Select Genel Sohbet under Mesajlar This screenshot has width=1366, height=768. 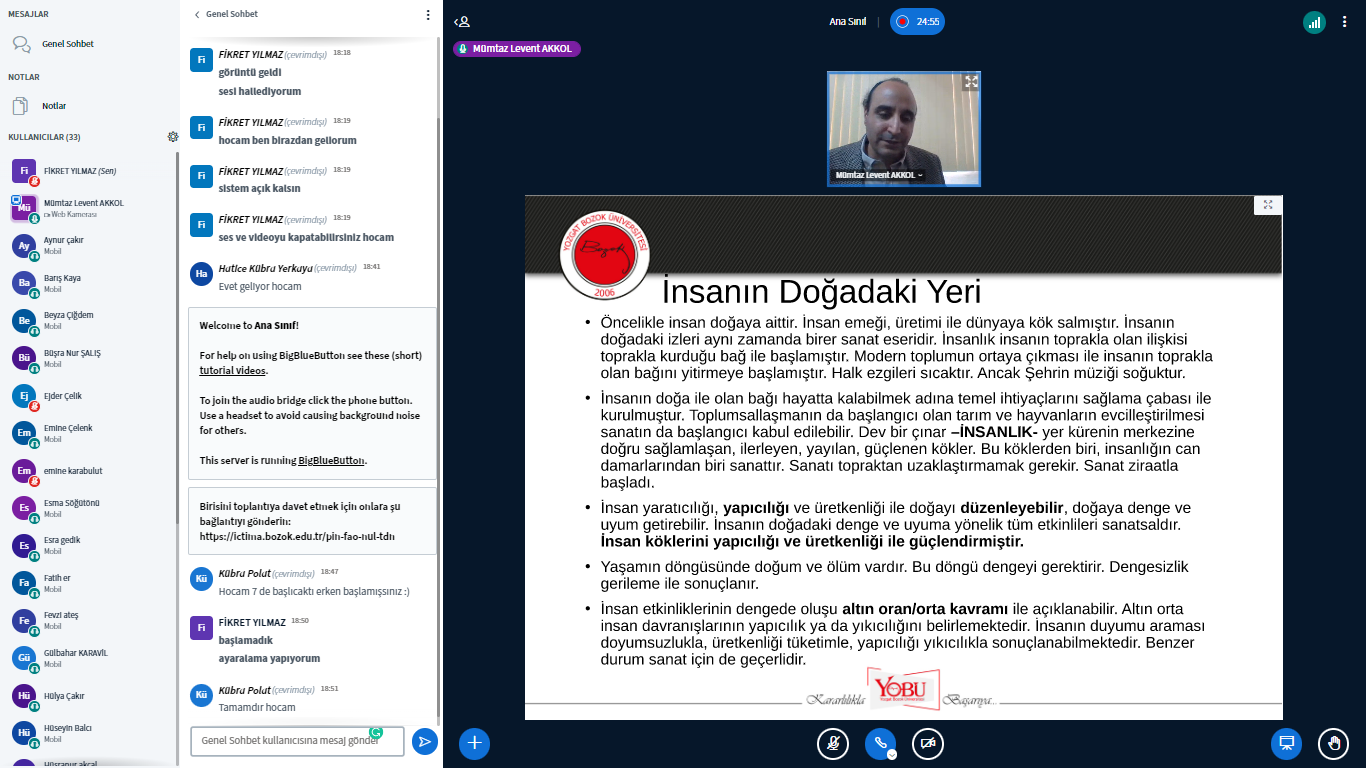tap(67, 44)
